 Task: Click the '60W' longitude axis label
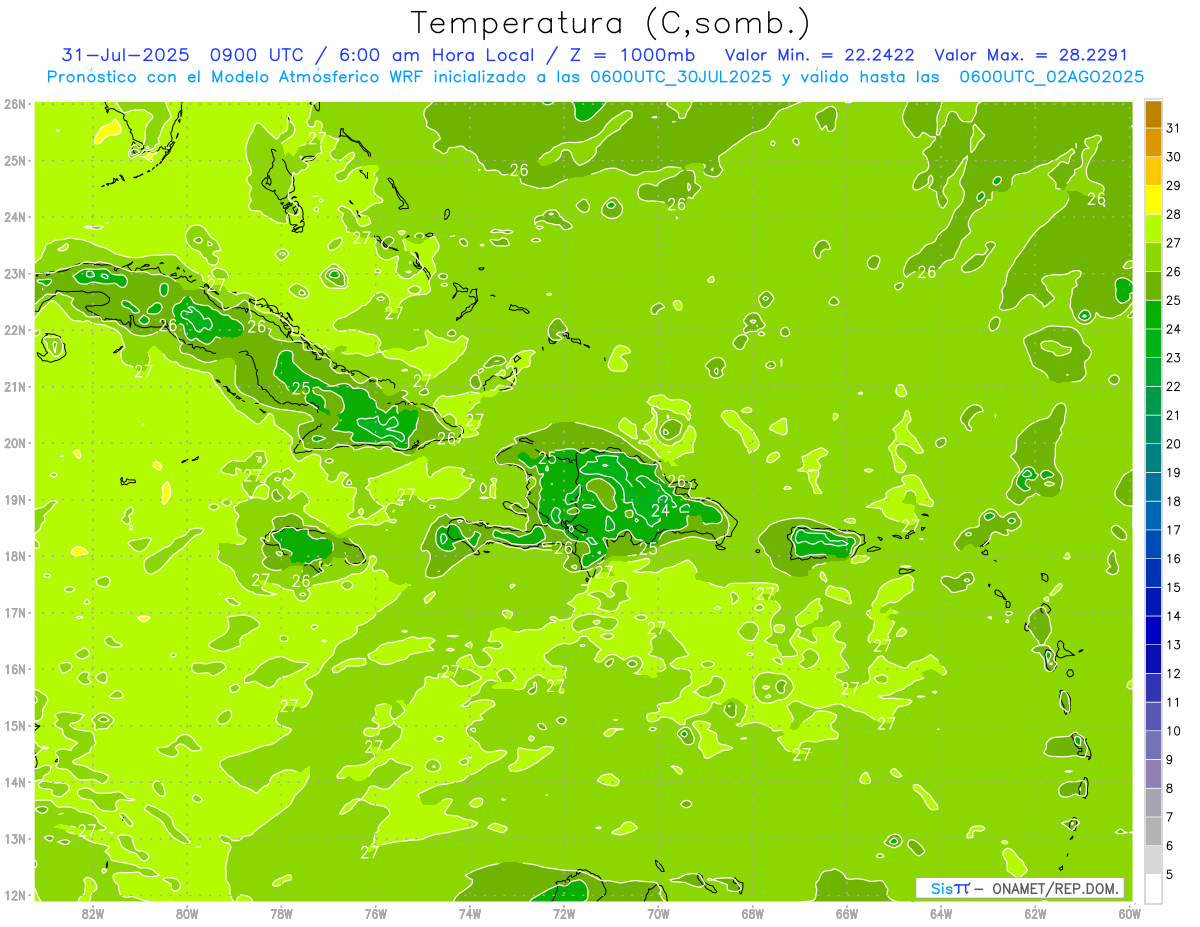click(1129, 912)
